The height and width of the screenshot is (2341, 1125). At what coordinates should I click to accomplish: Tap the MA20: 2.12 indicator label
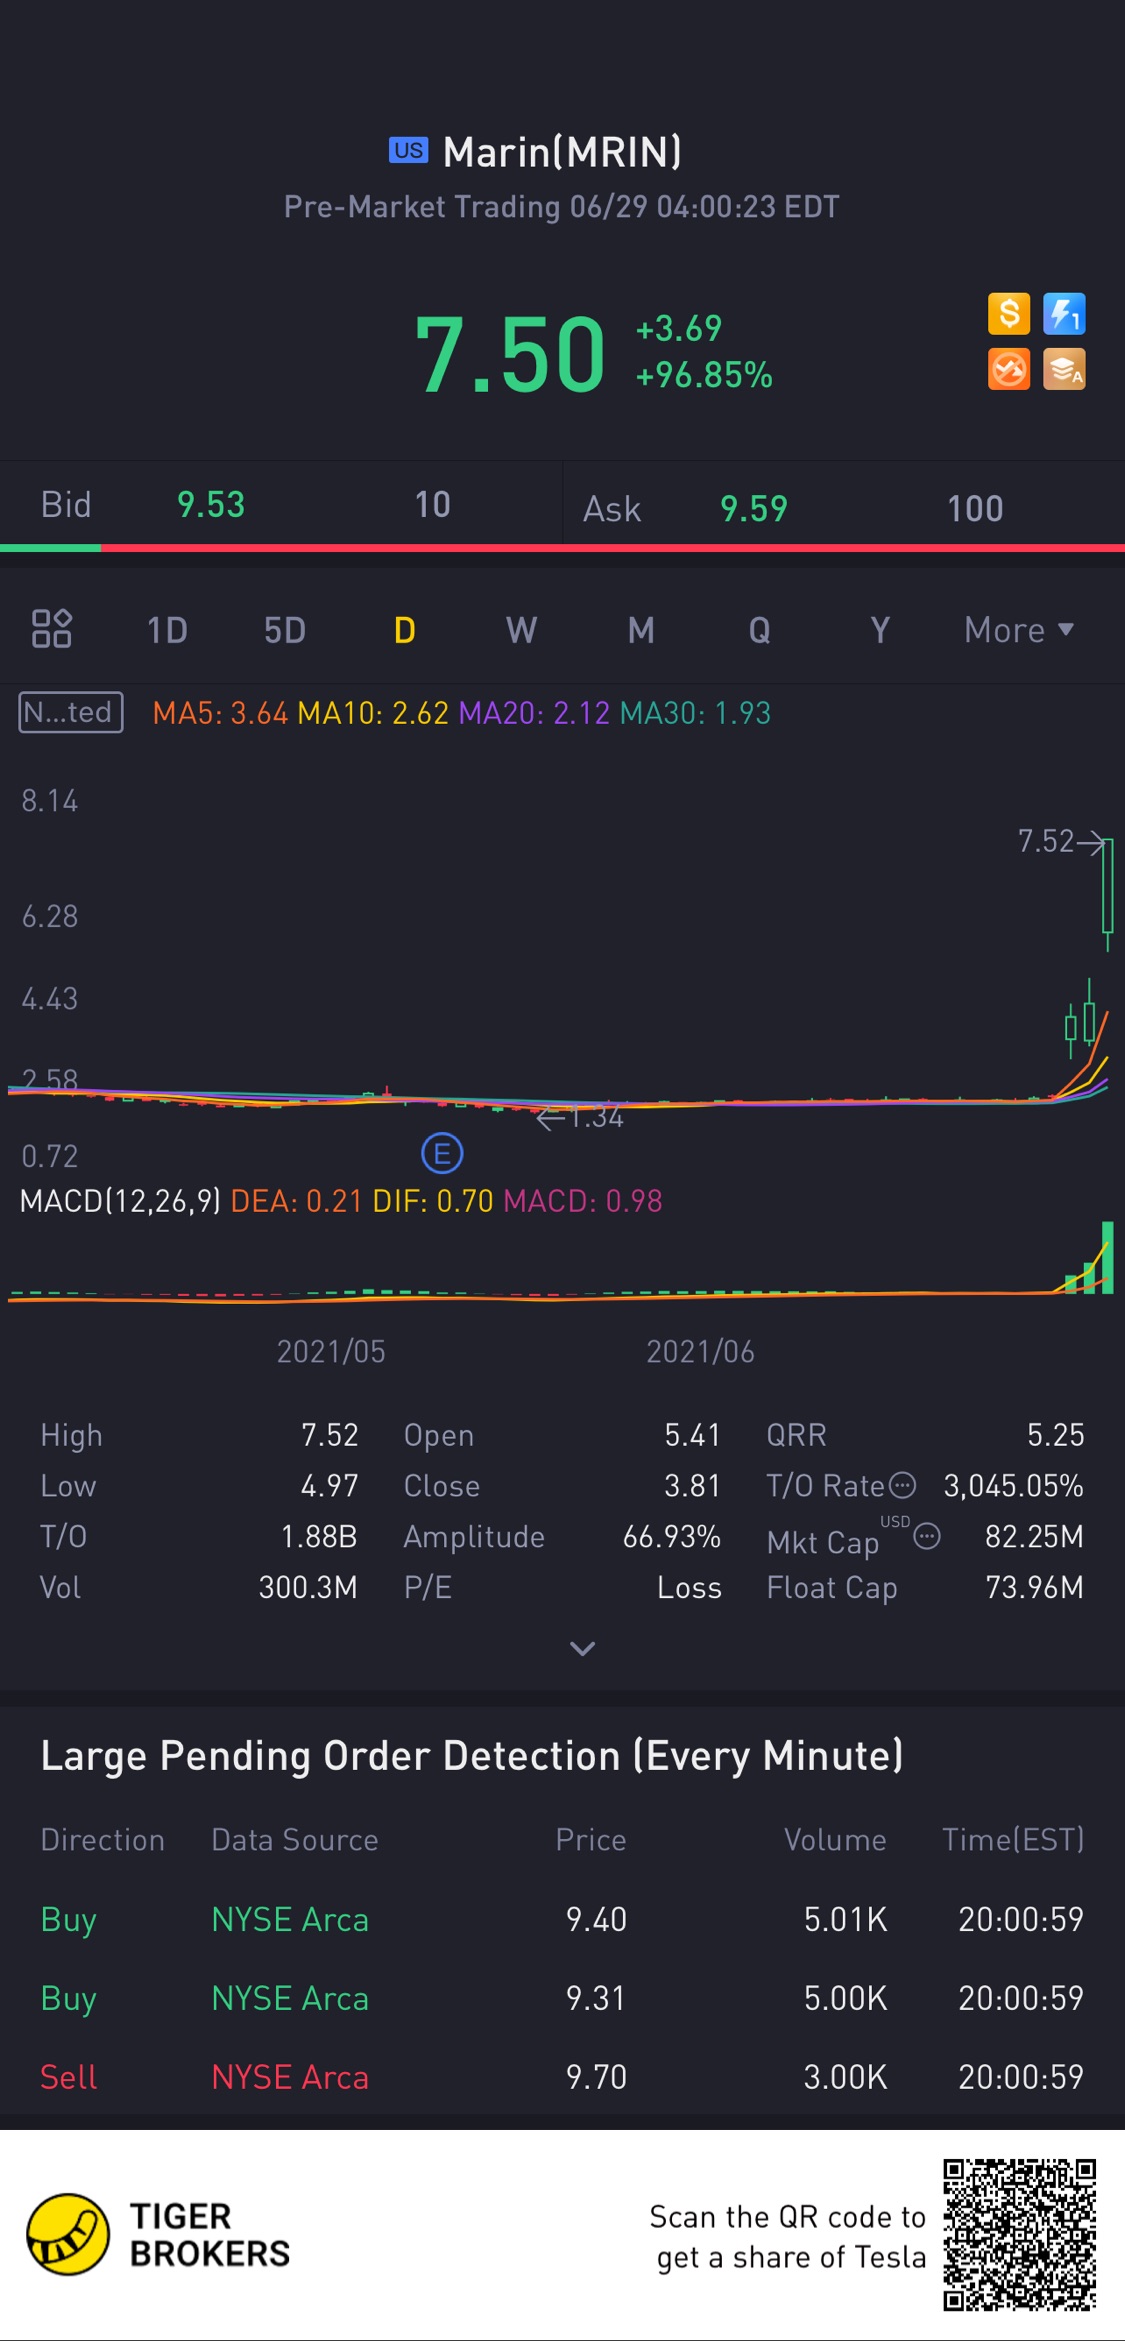pyautogui.click(x=534, y=713)
